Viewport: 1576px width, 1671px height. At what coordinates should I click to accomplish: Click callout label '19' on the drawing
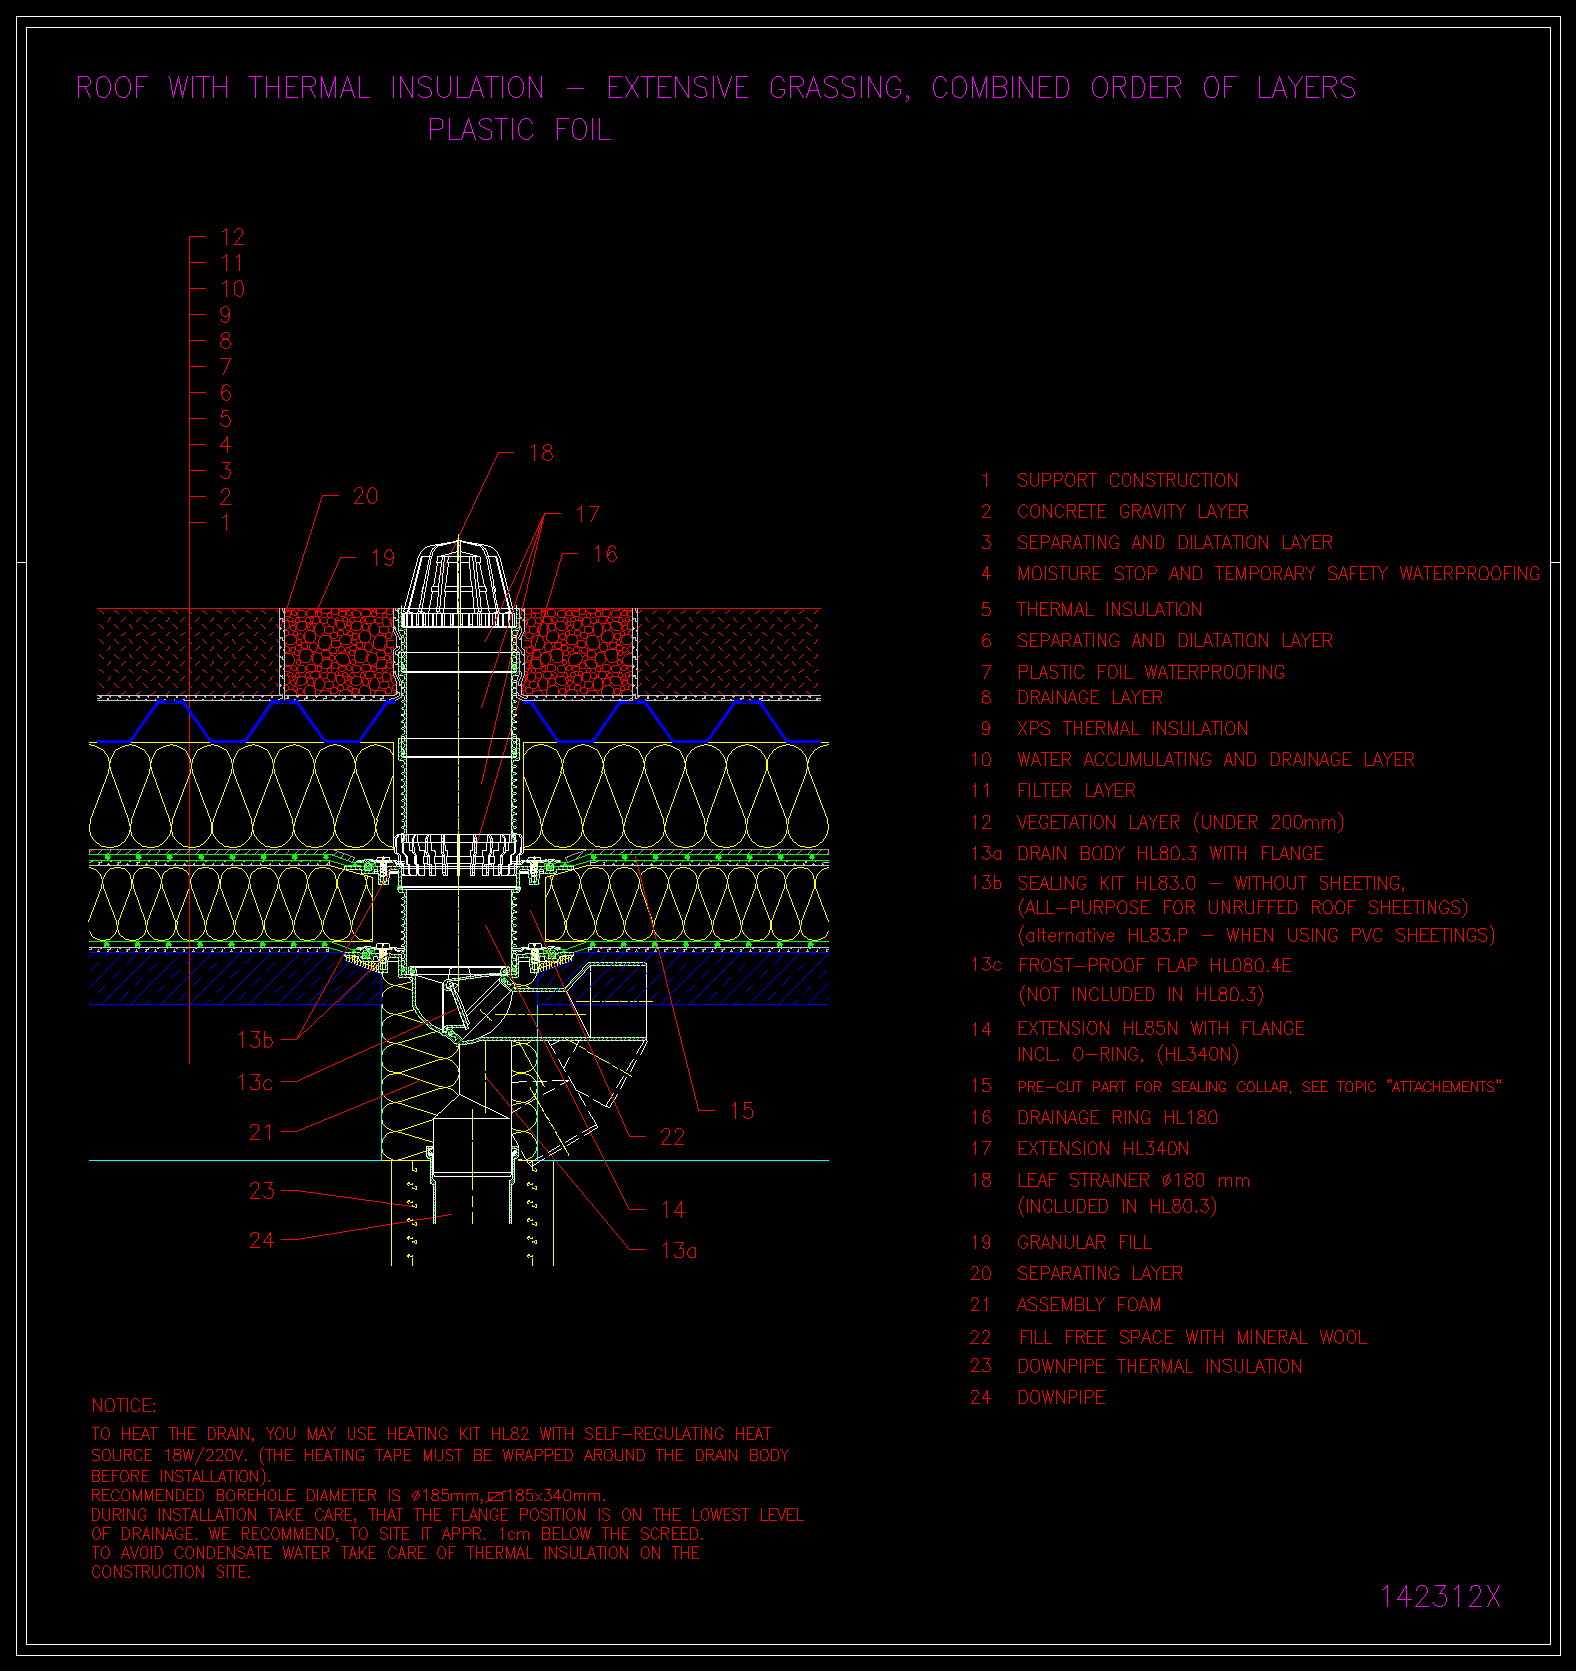coord(383,559)
